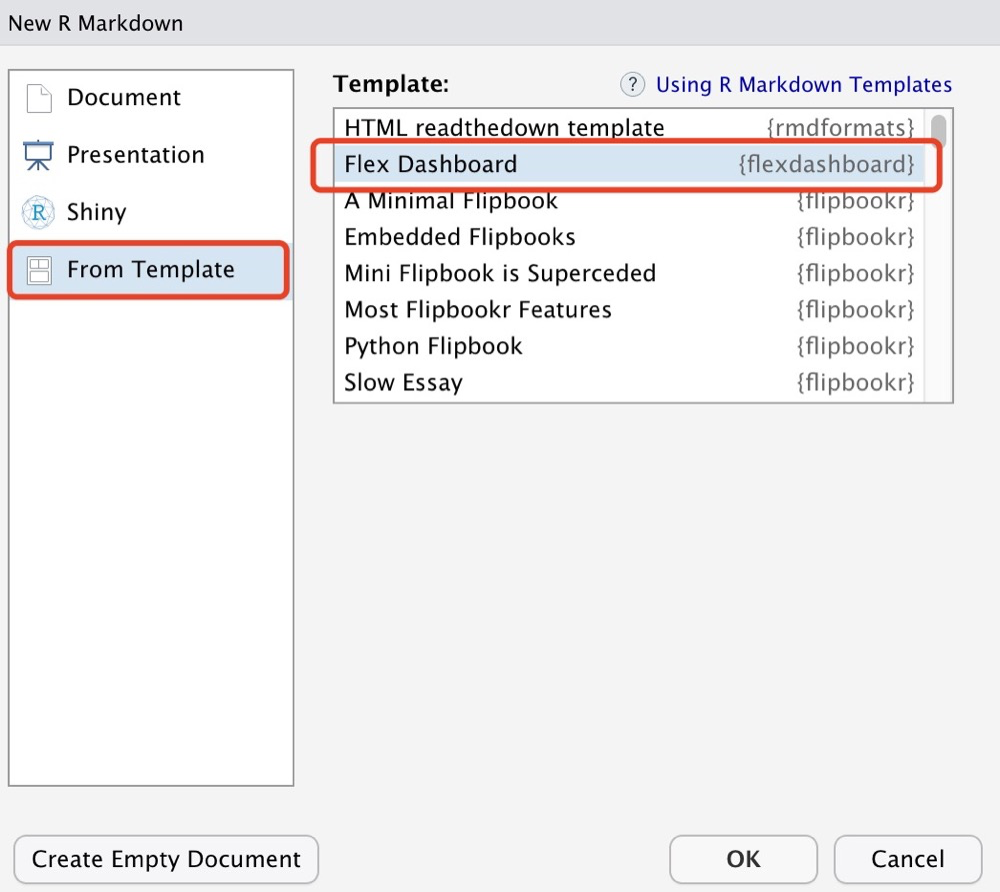The width and height of the screenshot is (1000, 892).
Task: Click the Presentation easel icon
Action: tap(38, 156)
